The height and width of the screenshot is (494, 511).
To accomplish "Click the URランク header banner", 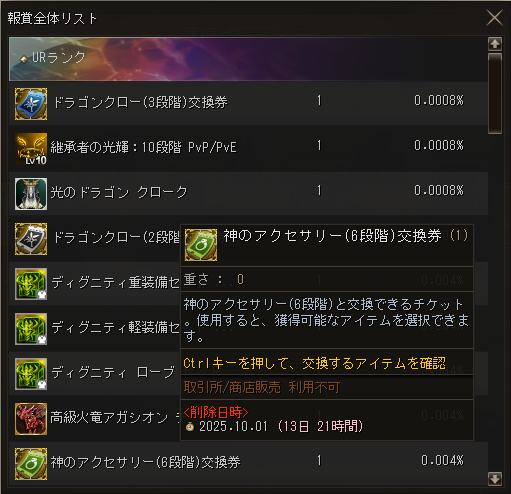I will pyautogui.click(x=248, y=59).
